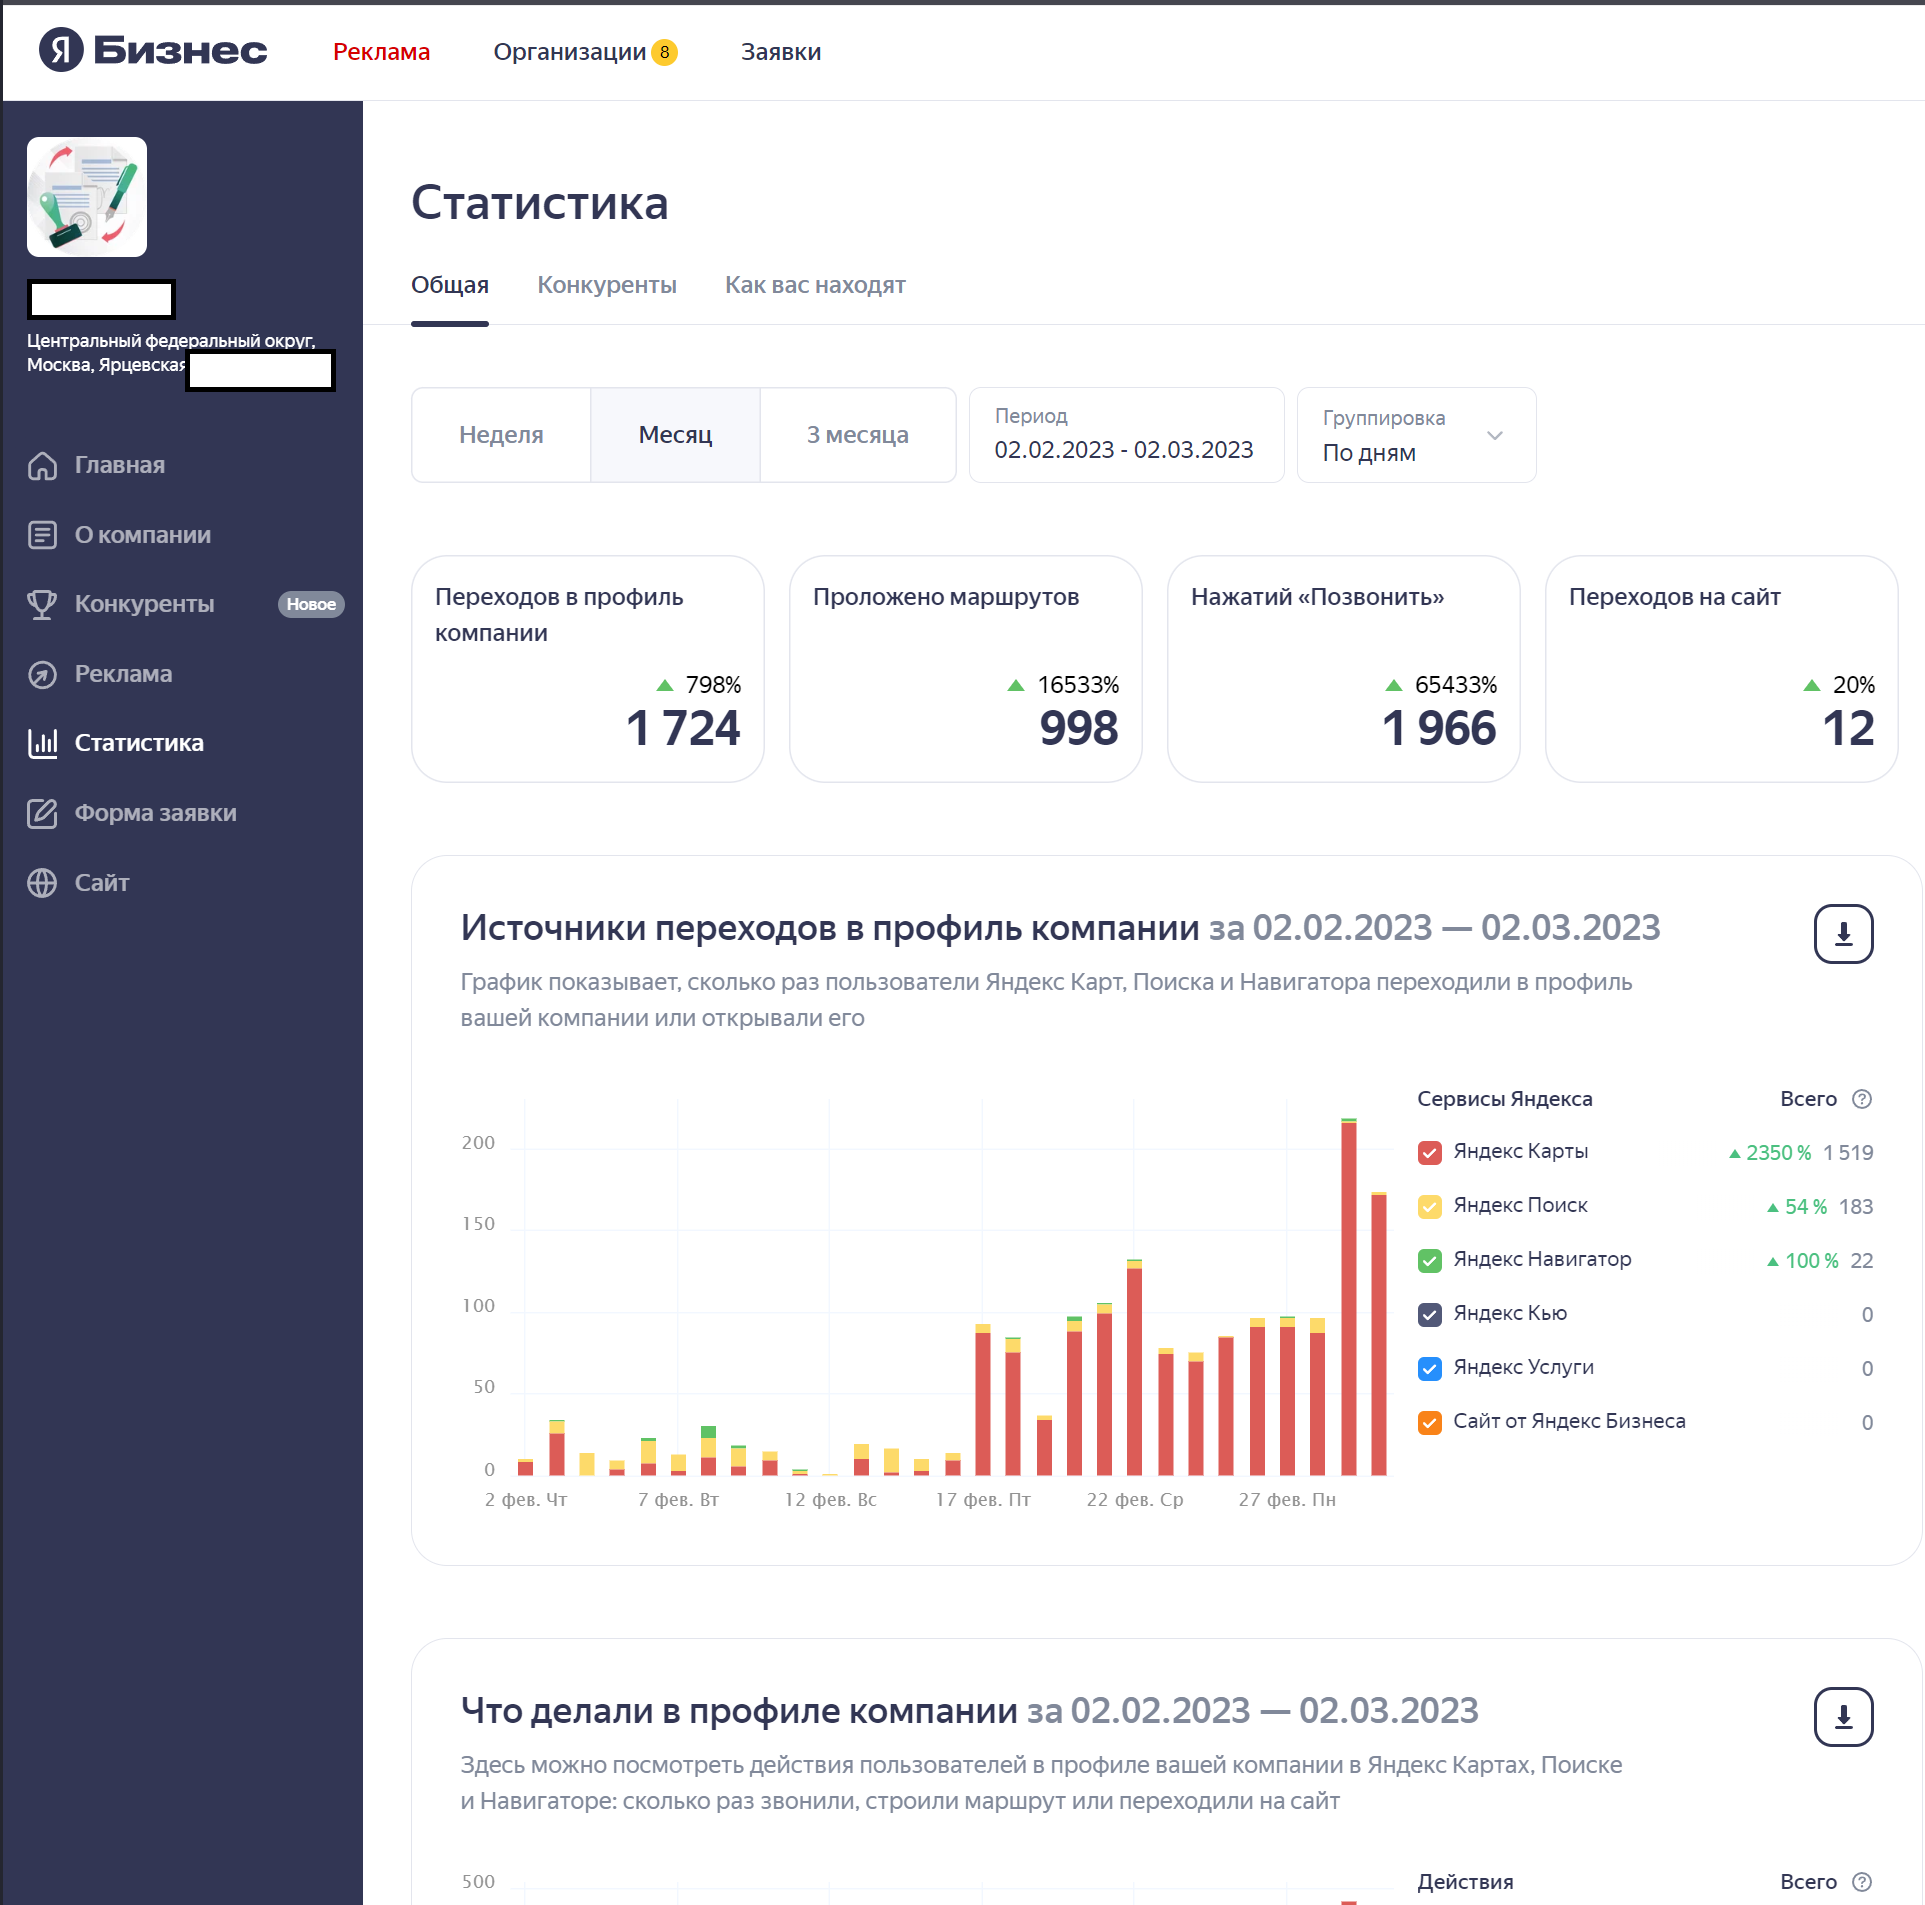Viewport: 1925px width, 1905px height.
Task: Download the profile sources chart
Action: (1843, 934)
